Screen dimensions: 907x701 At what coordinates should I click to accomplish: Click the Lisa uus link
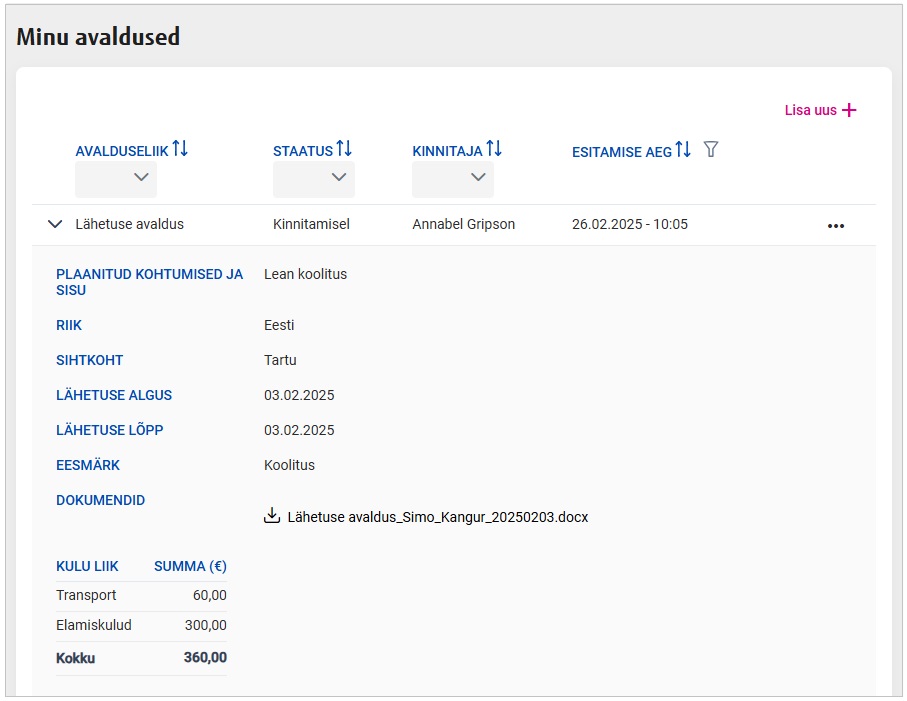tap(810, 110)
